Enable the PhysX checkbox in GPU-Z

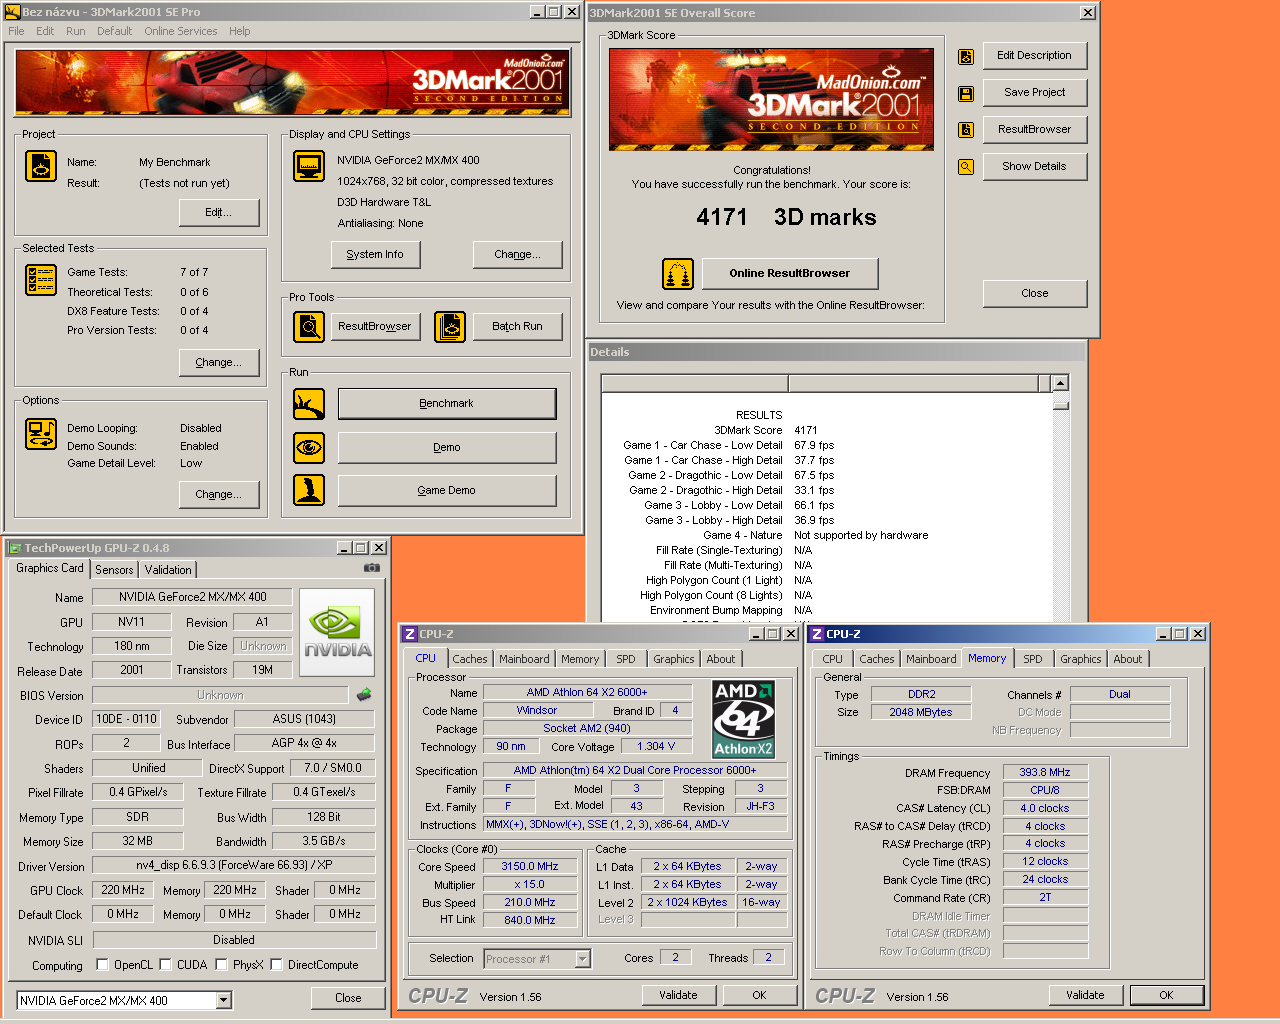tap(221, 965)
